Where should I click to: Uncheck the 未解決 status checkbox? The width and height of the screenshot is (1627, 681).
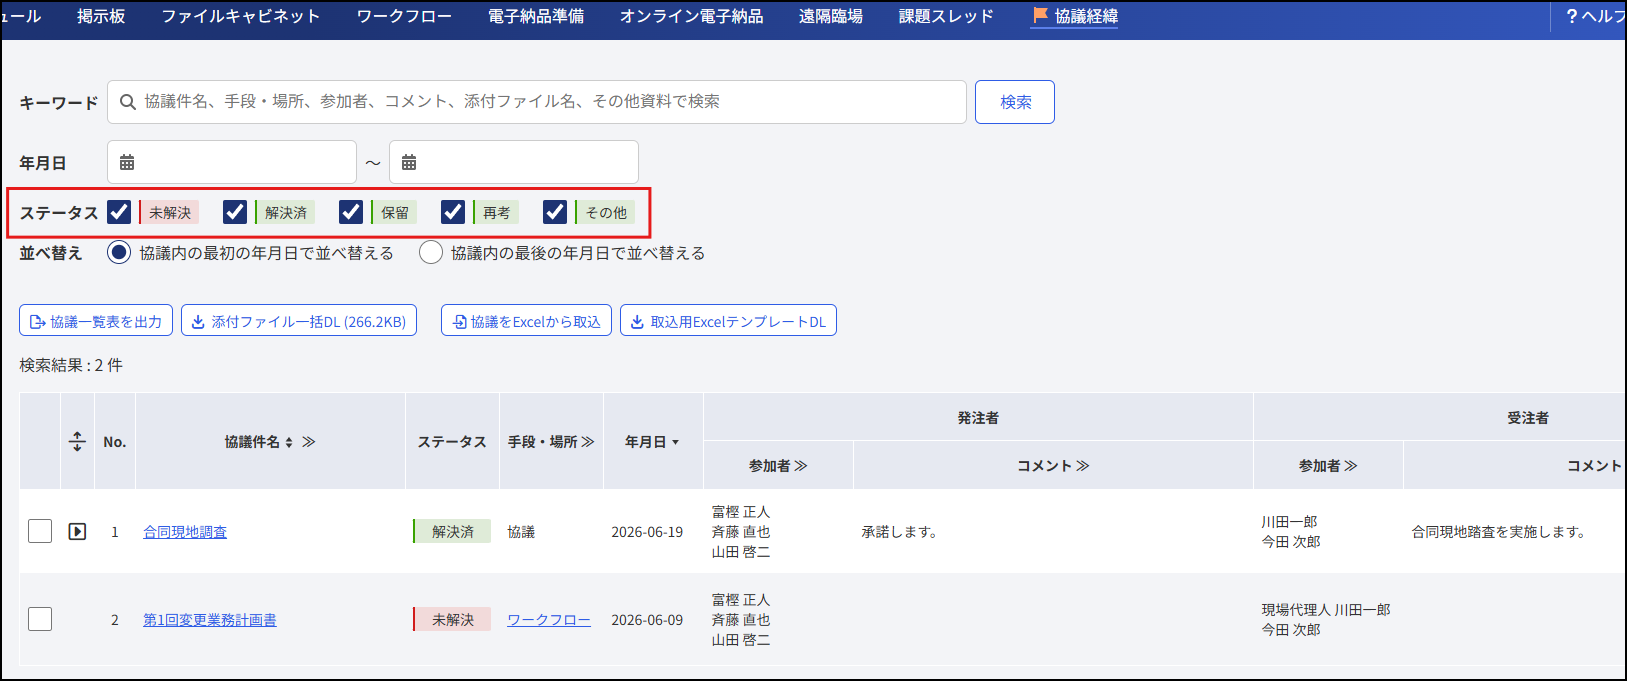pyautogui.click(x=119, y=212)
